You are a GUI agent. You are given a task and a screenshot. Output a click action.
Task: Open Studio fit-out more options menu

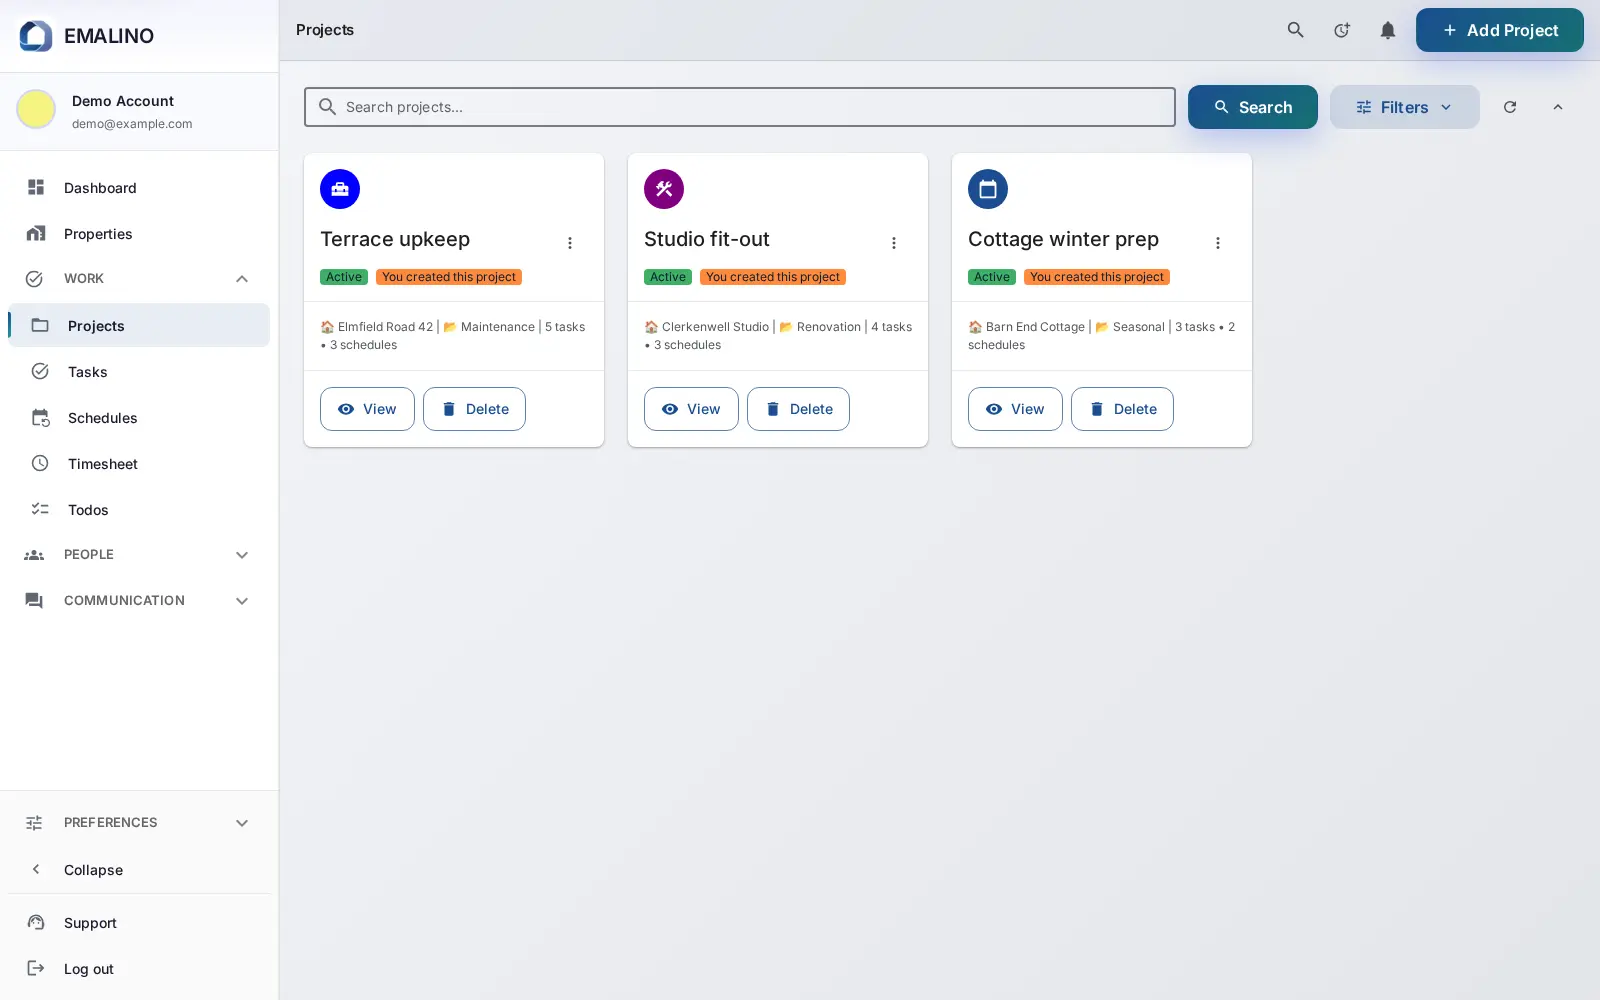894,243
